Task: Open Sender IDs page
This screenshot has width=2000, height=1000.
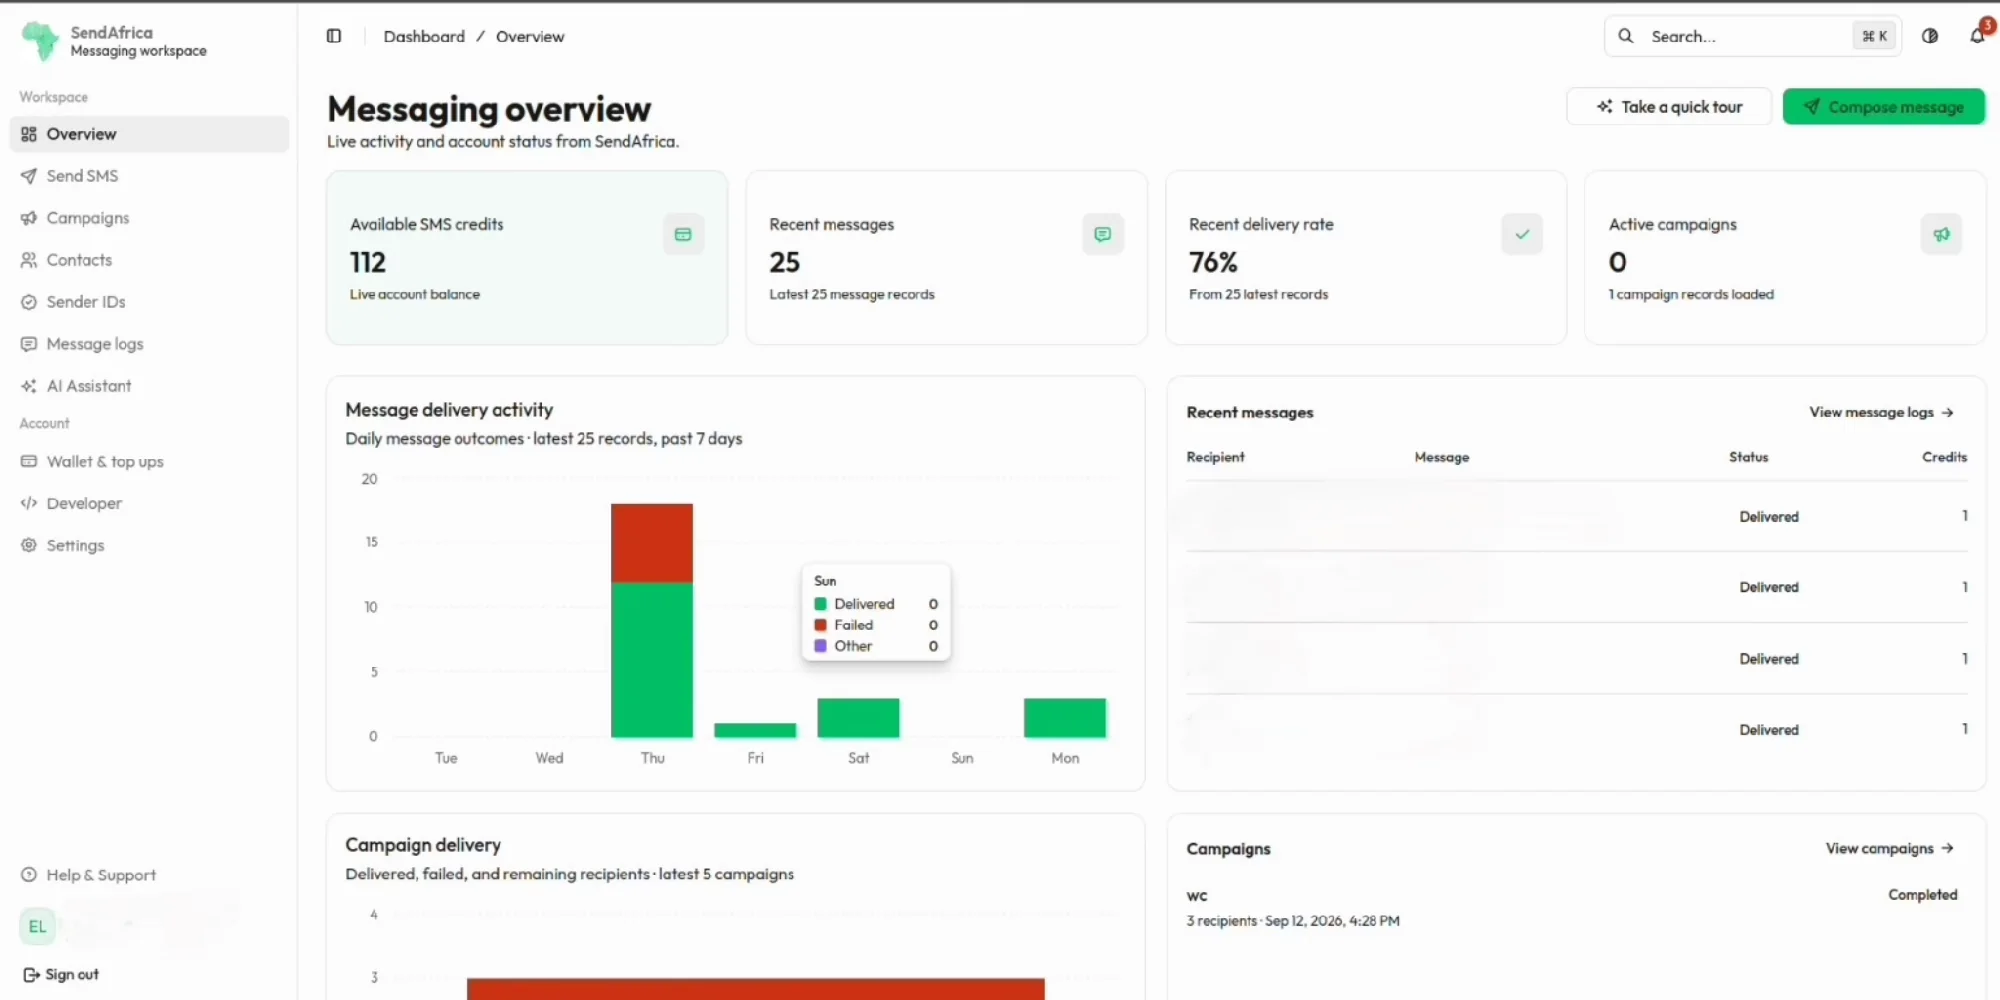Action: pyautogui.click(x=149, y=302)
